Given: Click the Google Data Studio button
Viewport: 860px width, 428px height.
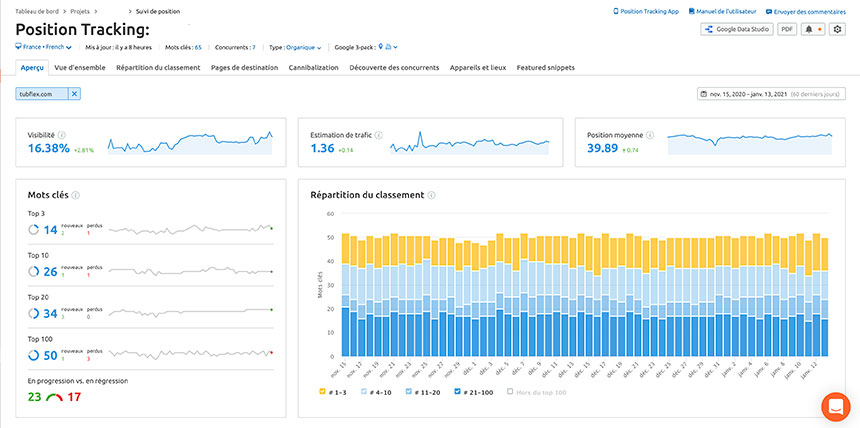Looking at the screenshot, I should (x=737, y=29).
